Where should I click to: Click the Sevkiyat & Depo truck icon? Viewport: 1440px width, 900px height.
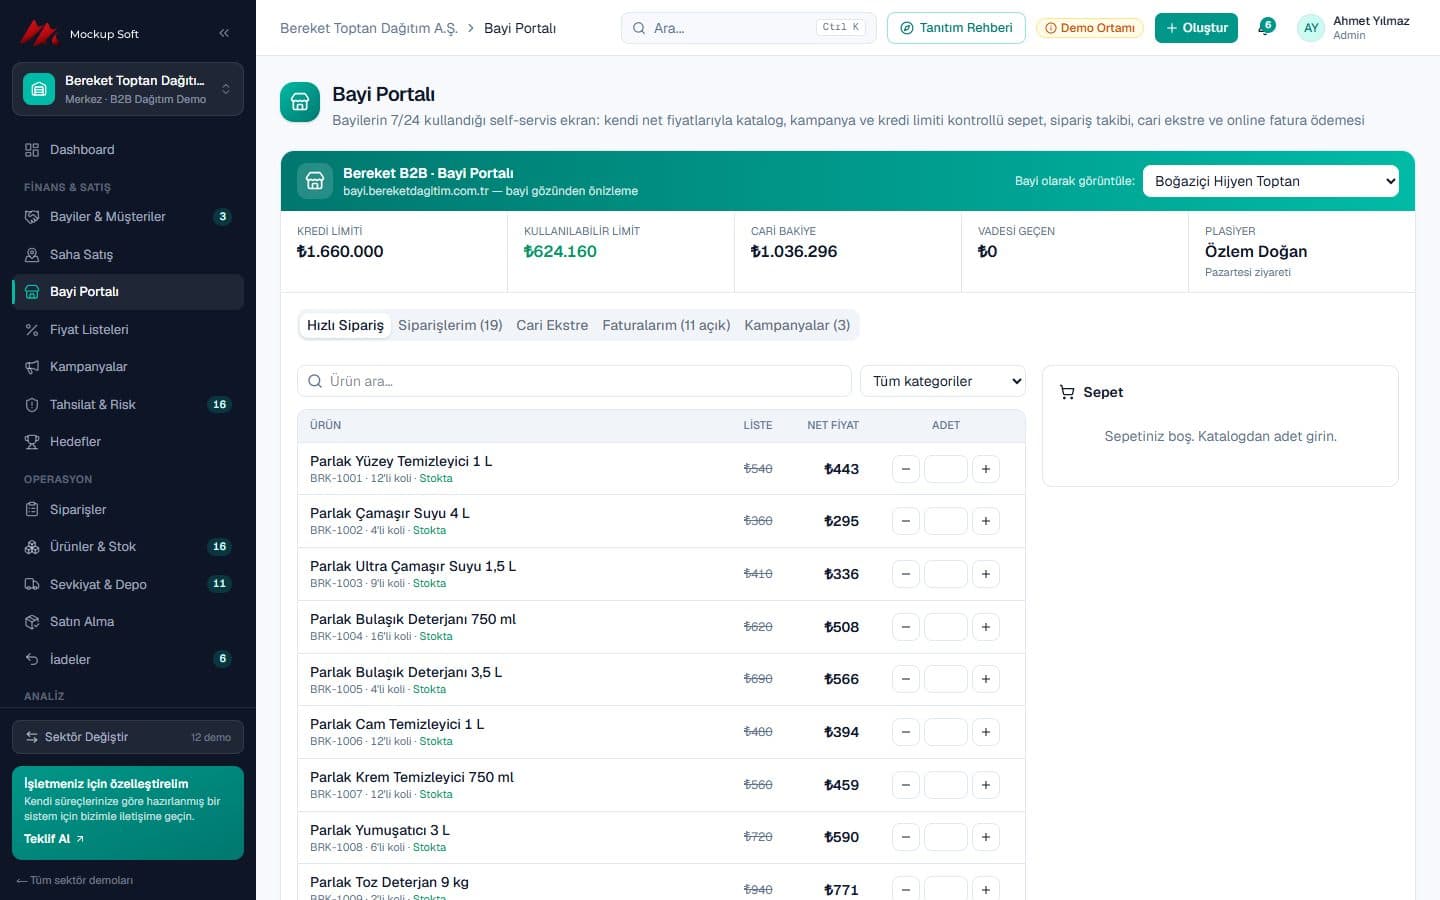coord(32,585)
